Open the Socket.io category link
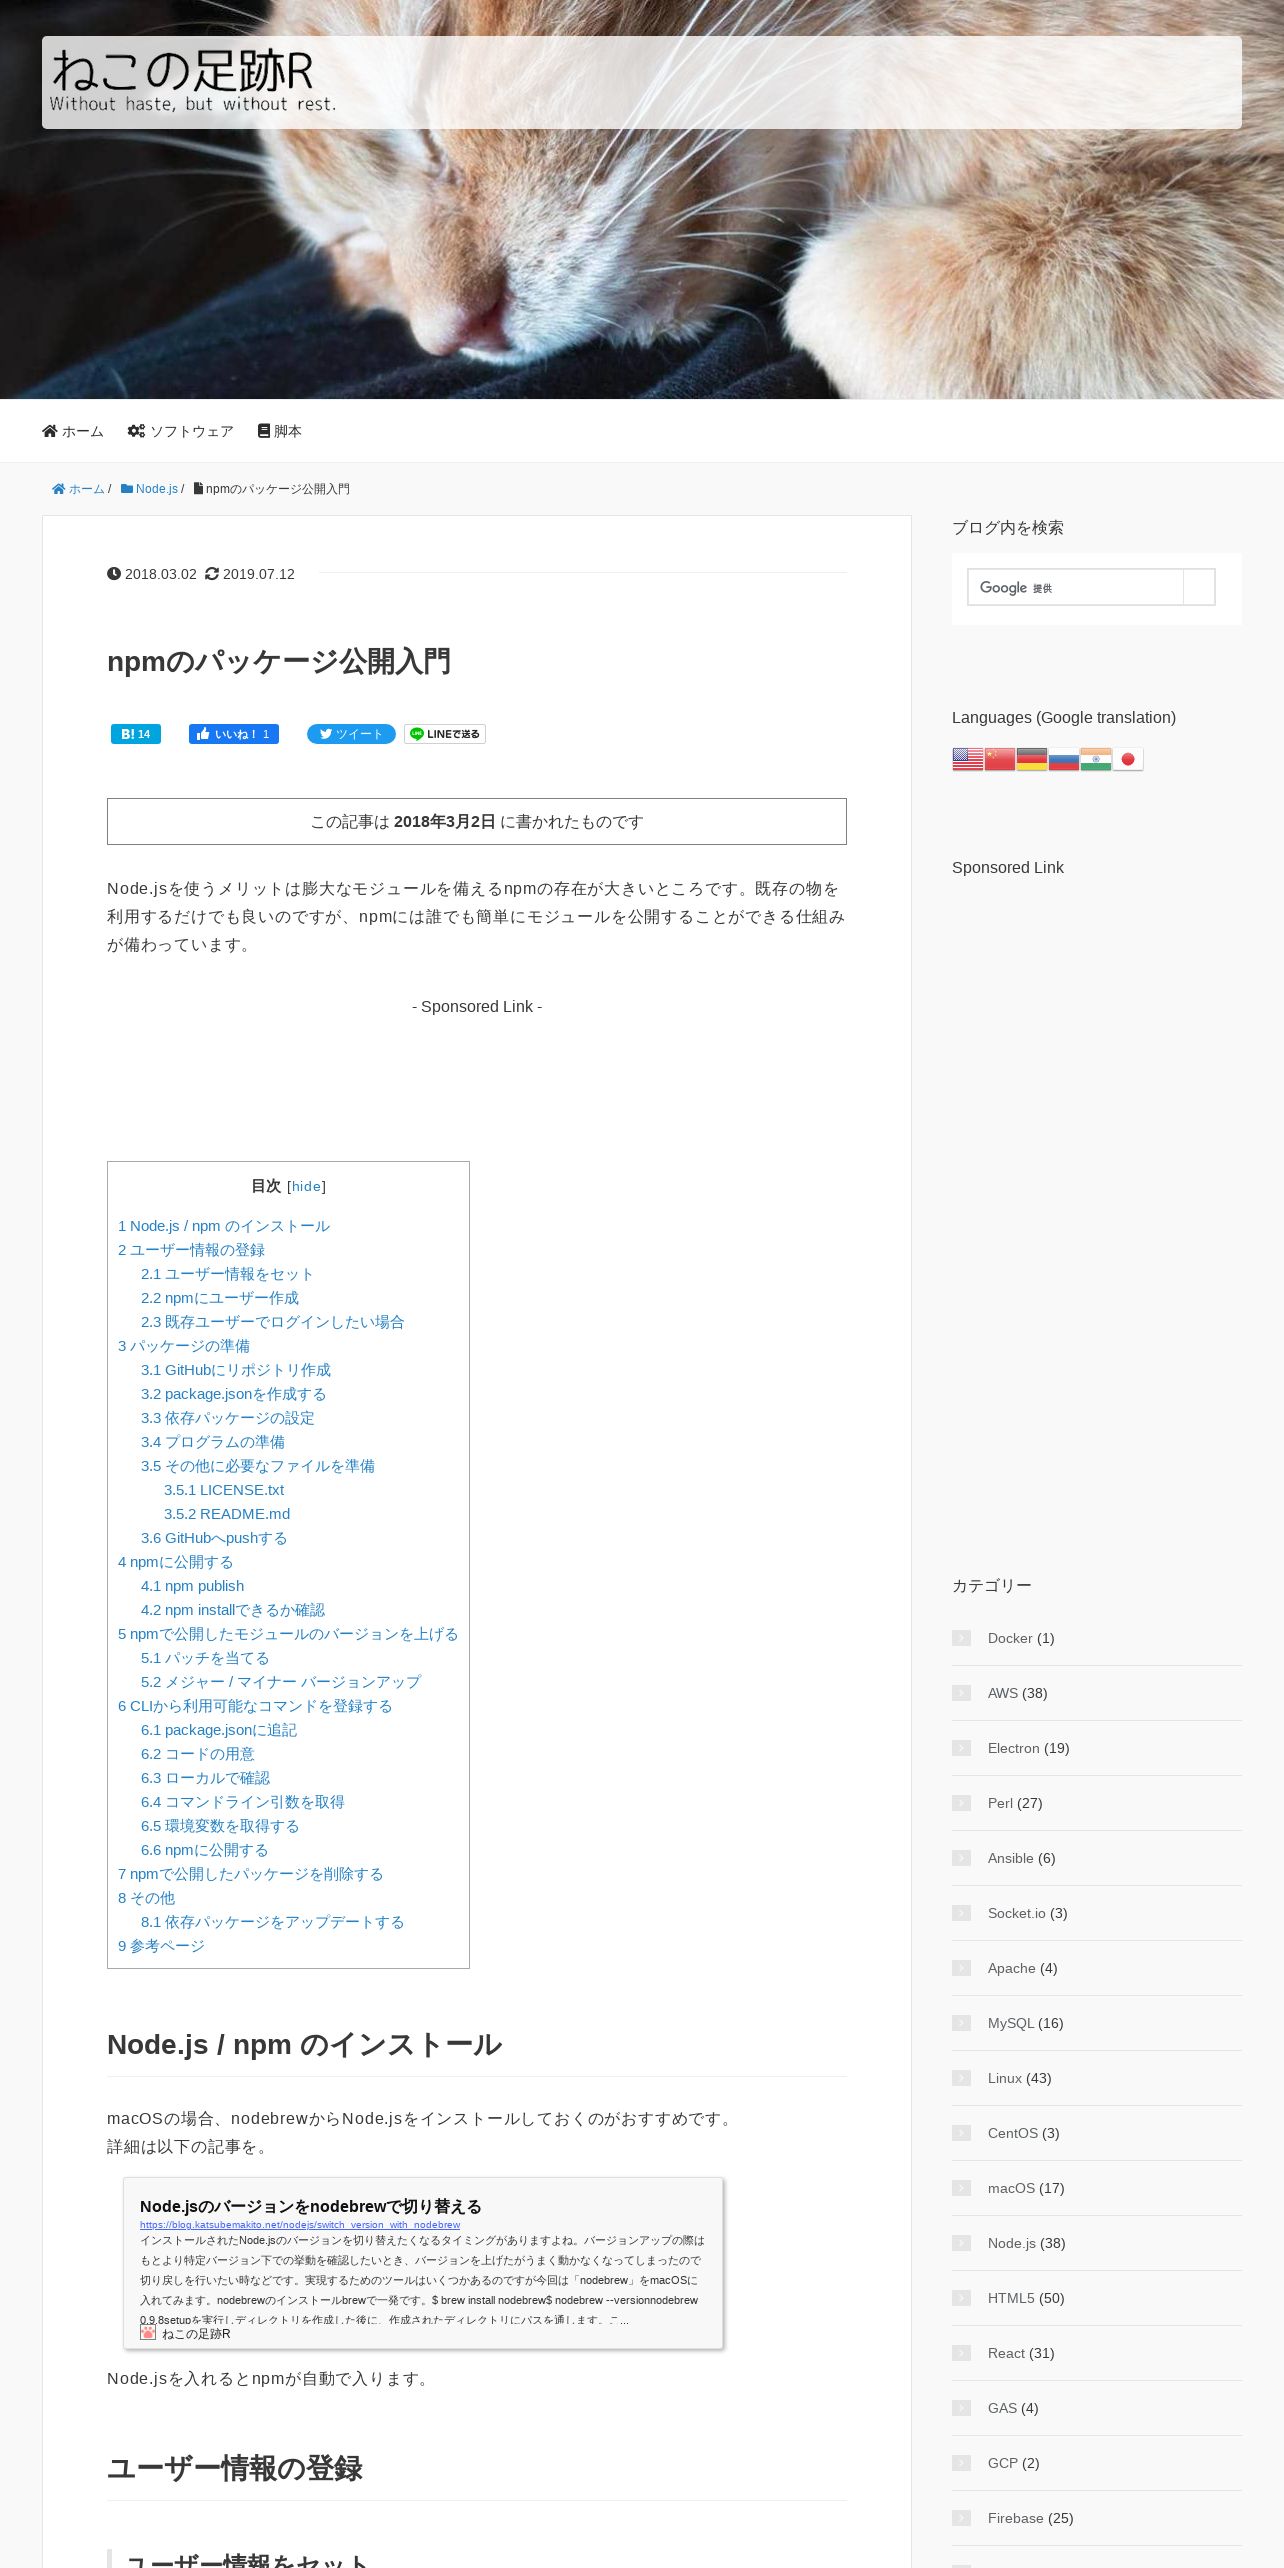Screen dimensions: 1284x2568 coord(1017,1913)
